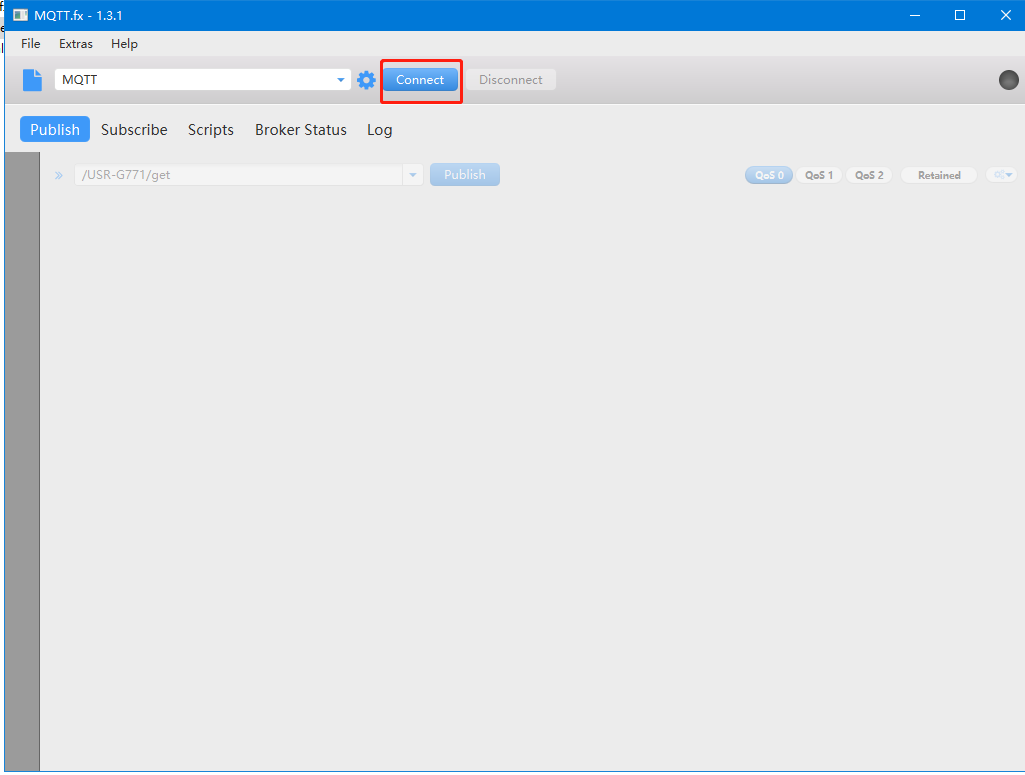Click the /USR-G771/get topic input field
Viewport: 1025px width, 775px height.
point(239,174)
